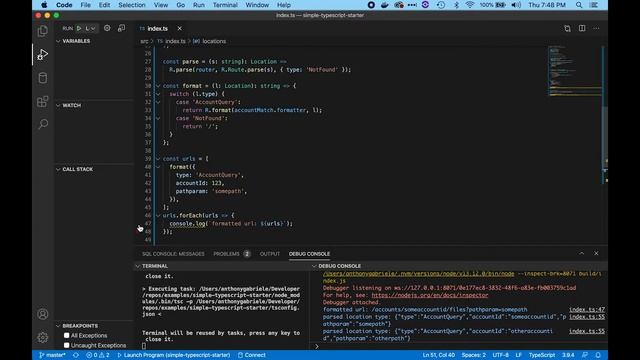Click the LF end-of-line setting in the status bar
The width and height of the screenshot is (640, 360).
(x=518, y=355)
